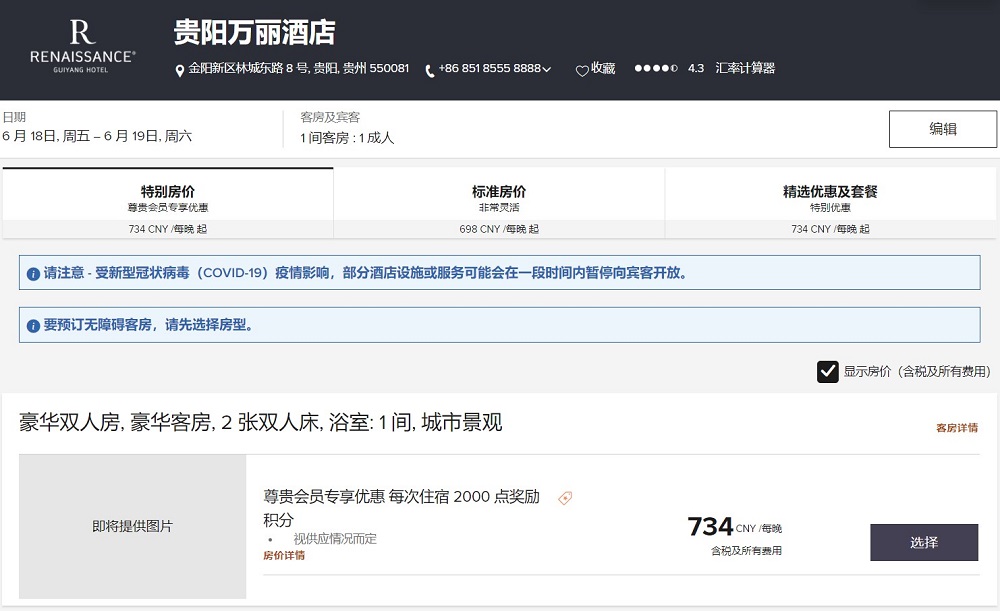1000x611 pixels.
Task: Open the 汇率计算器 link
Action: 745,68
